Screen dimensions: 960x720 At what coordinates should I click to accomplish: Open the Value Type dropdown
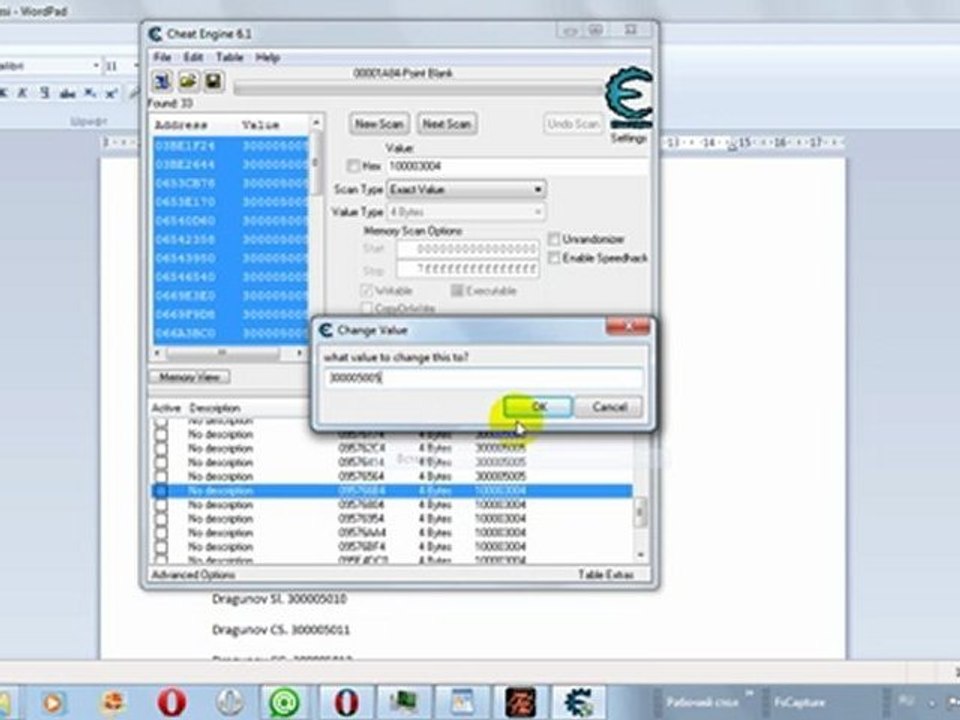467,212
